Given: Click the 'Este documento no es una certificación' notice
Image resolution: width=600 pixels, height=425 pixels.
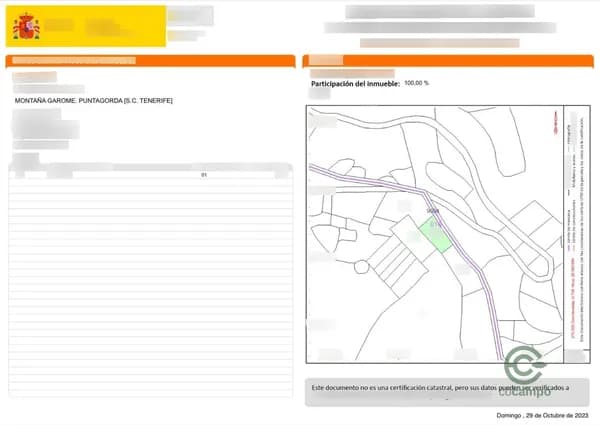Looking at the screenshot, I should (x=440, y=386).
